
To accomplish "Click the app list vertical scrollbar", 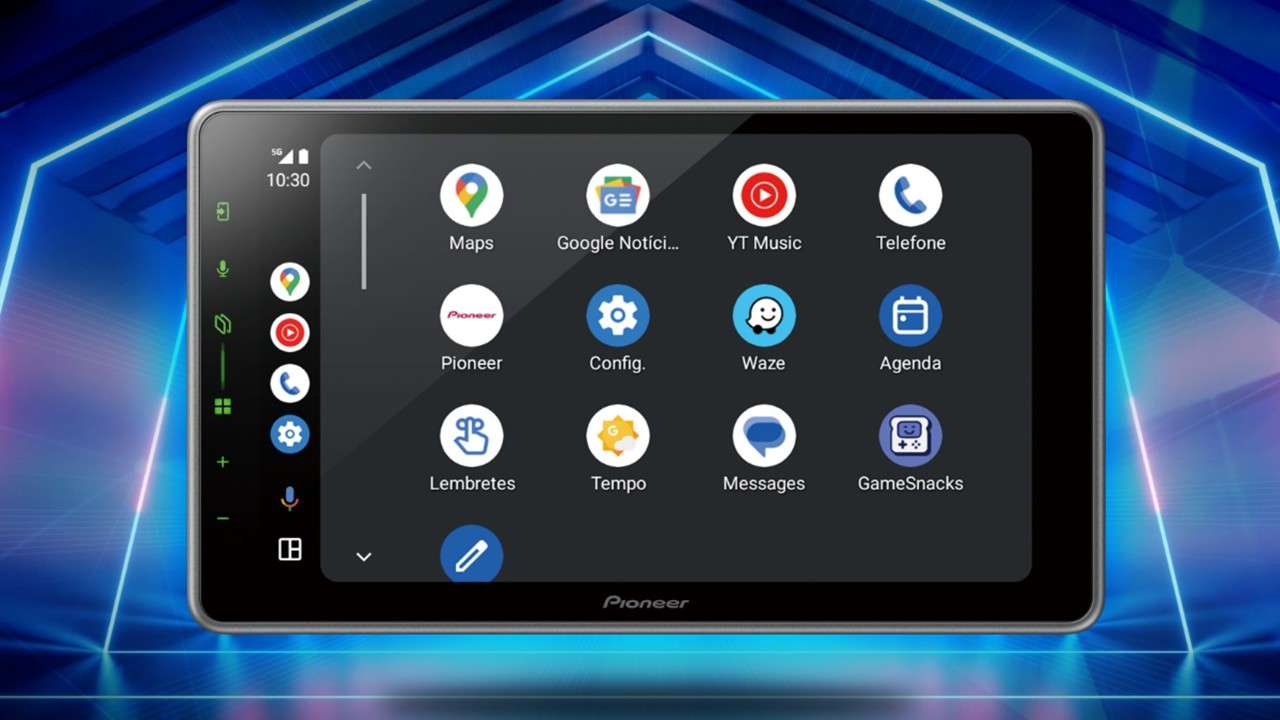I will pos(364,242).
